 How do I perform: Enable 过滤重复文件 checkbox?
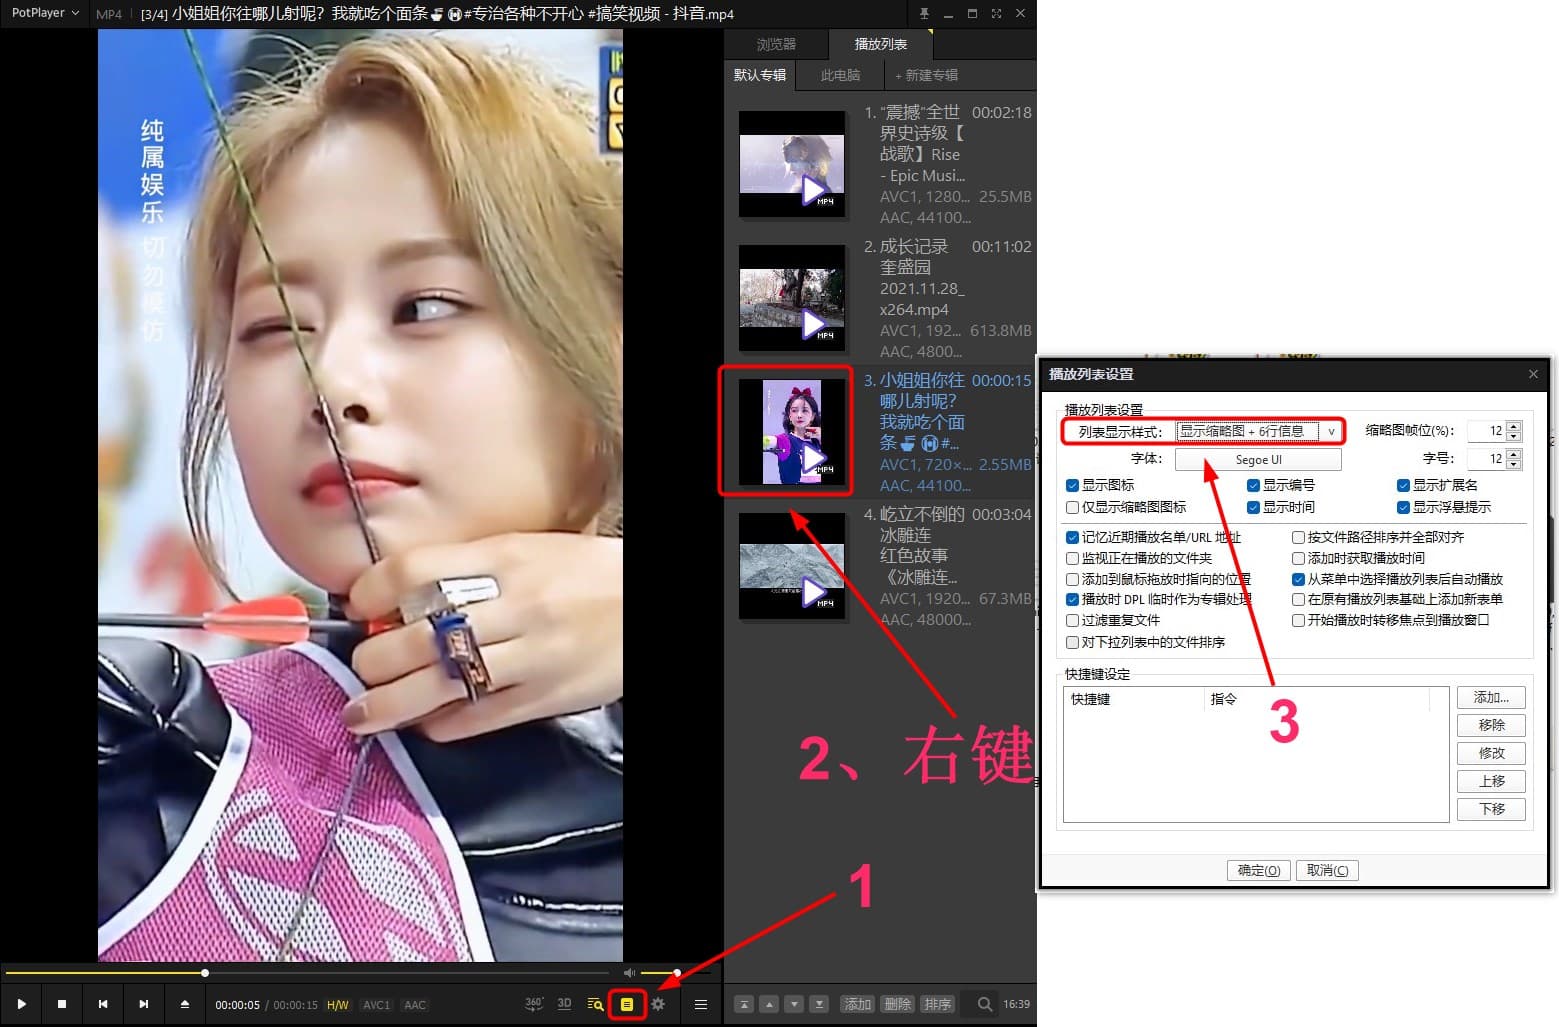(x=1072, y=620)
